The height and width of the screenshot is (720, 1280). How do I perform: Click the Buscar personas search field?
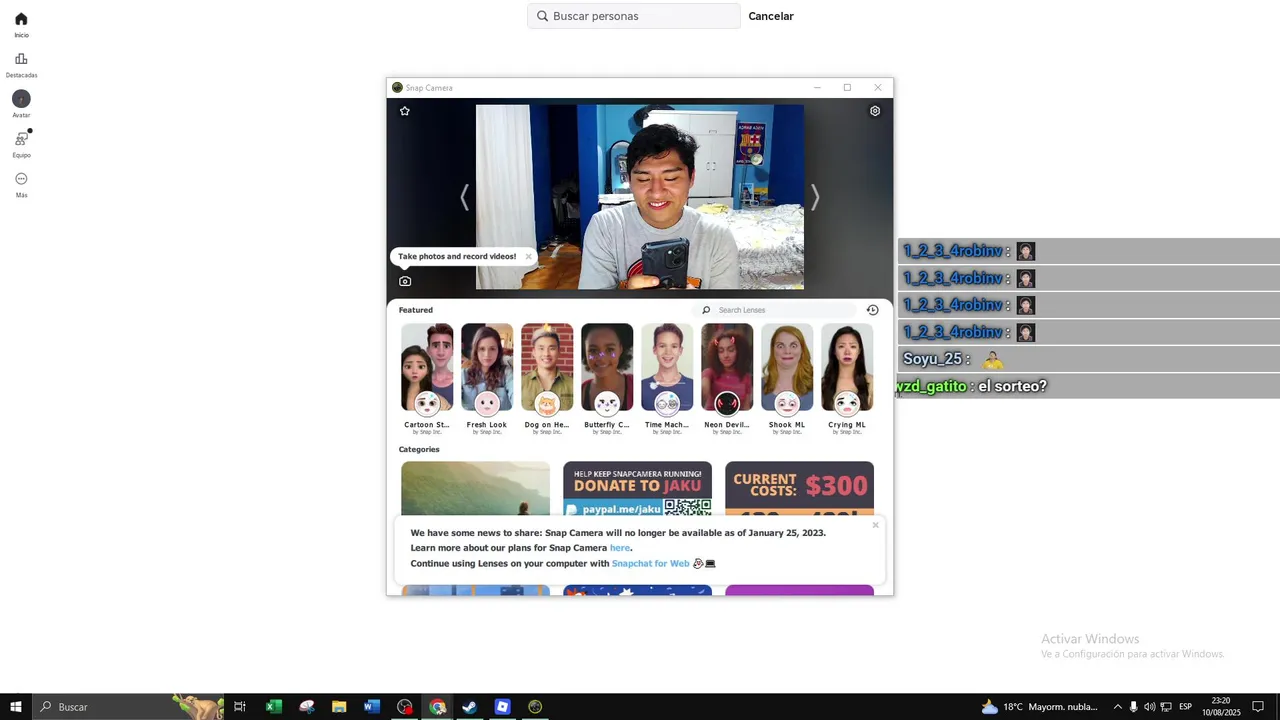coord(634,16)
